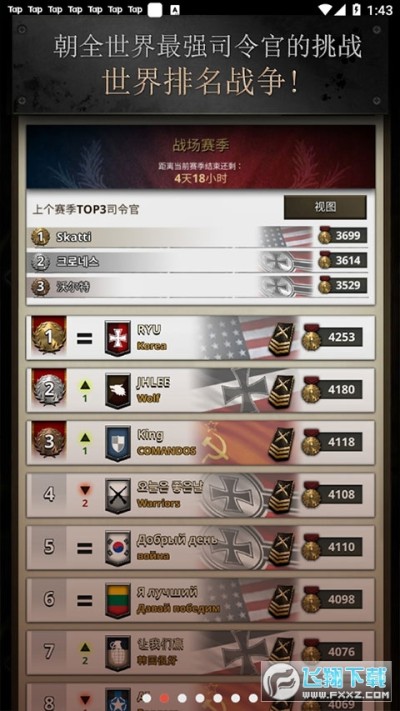Viewport: 400px width, 711px height.
Task: Tap the battery icon in status bar
Action: [357, 9]
